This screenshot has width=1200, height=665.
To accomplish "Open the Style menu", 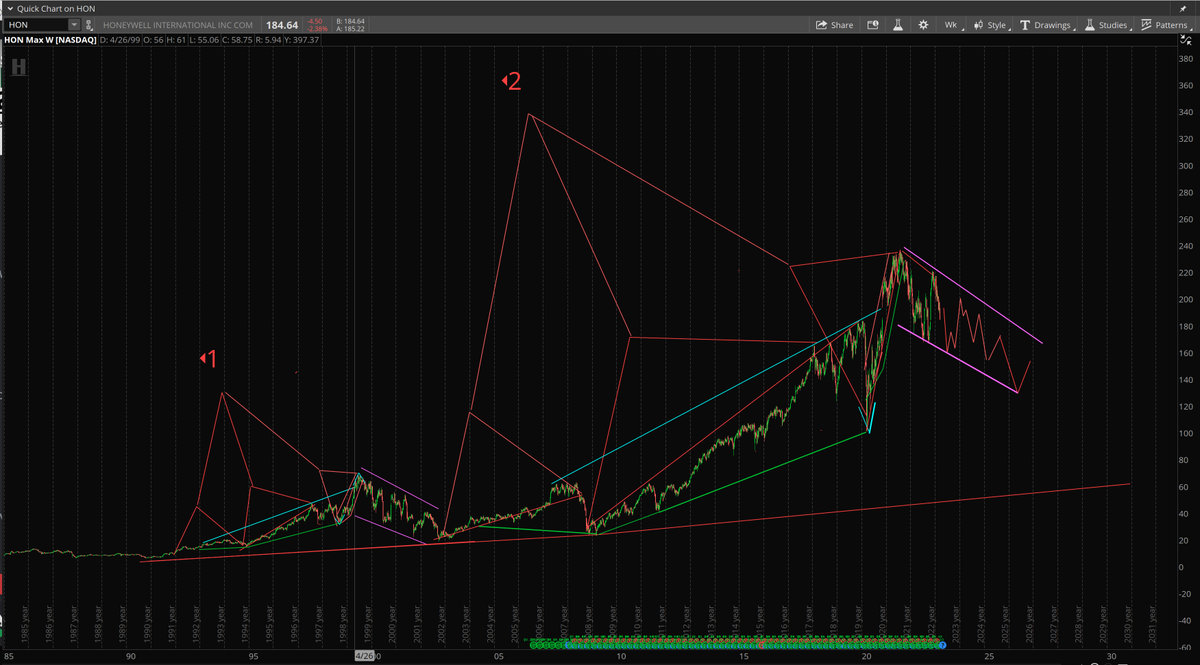I will tap(990, 25).
